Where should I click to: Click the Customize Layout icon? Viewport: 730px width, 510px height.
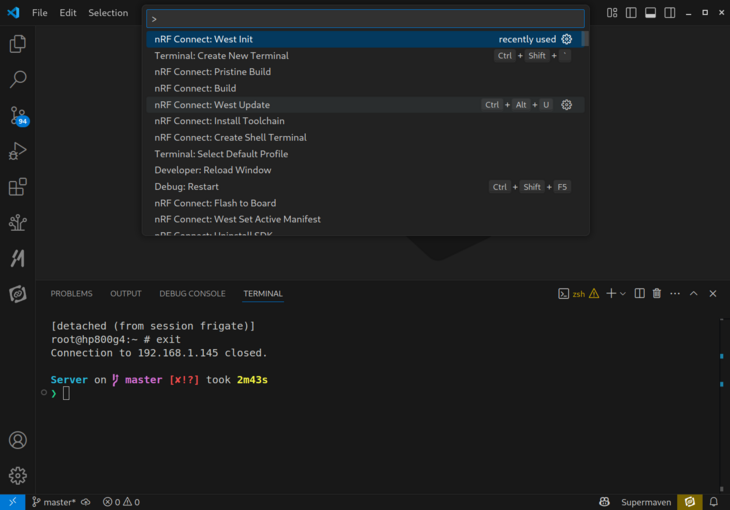[x=612, y=13]
